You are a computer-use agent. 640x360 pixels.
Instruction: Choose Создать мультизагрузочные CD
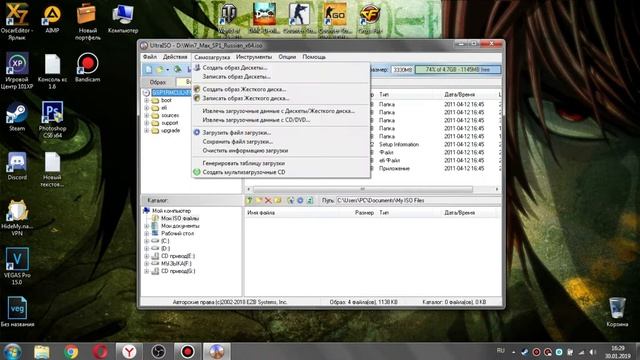pos(281,172)
